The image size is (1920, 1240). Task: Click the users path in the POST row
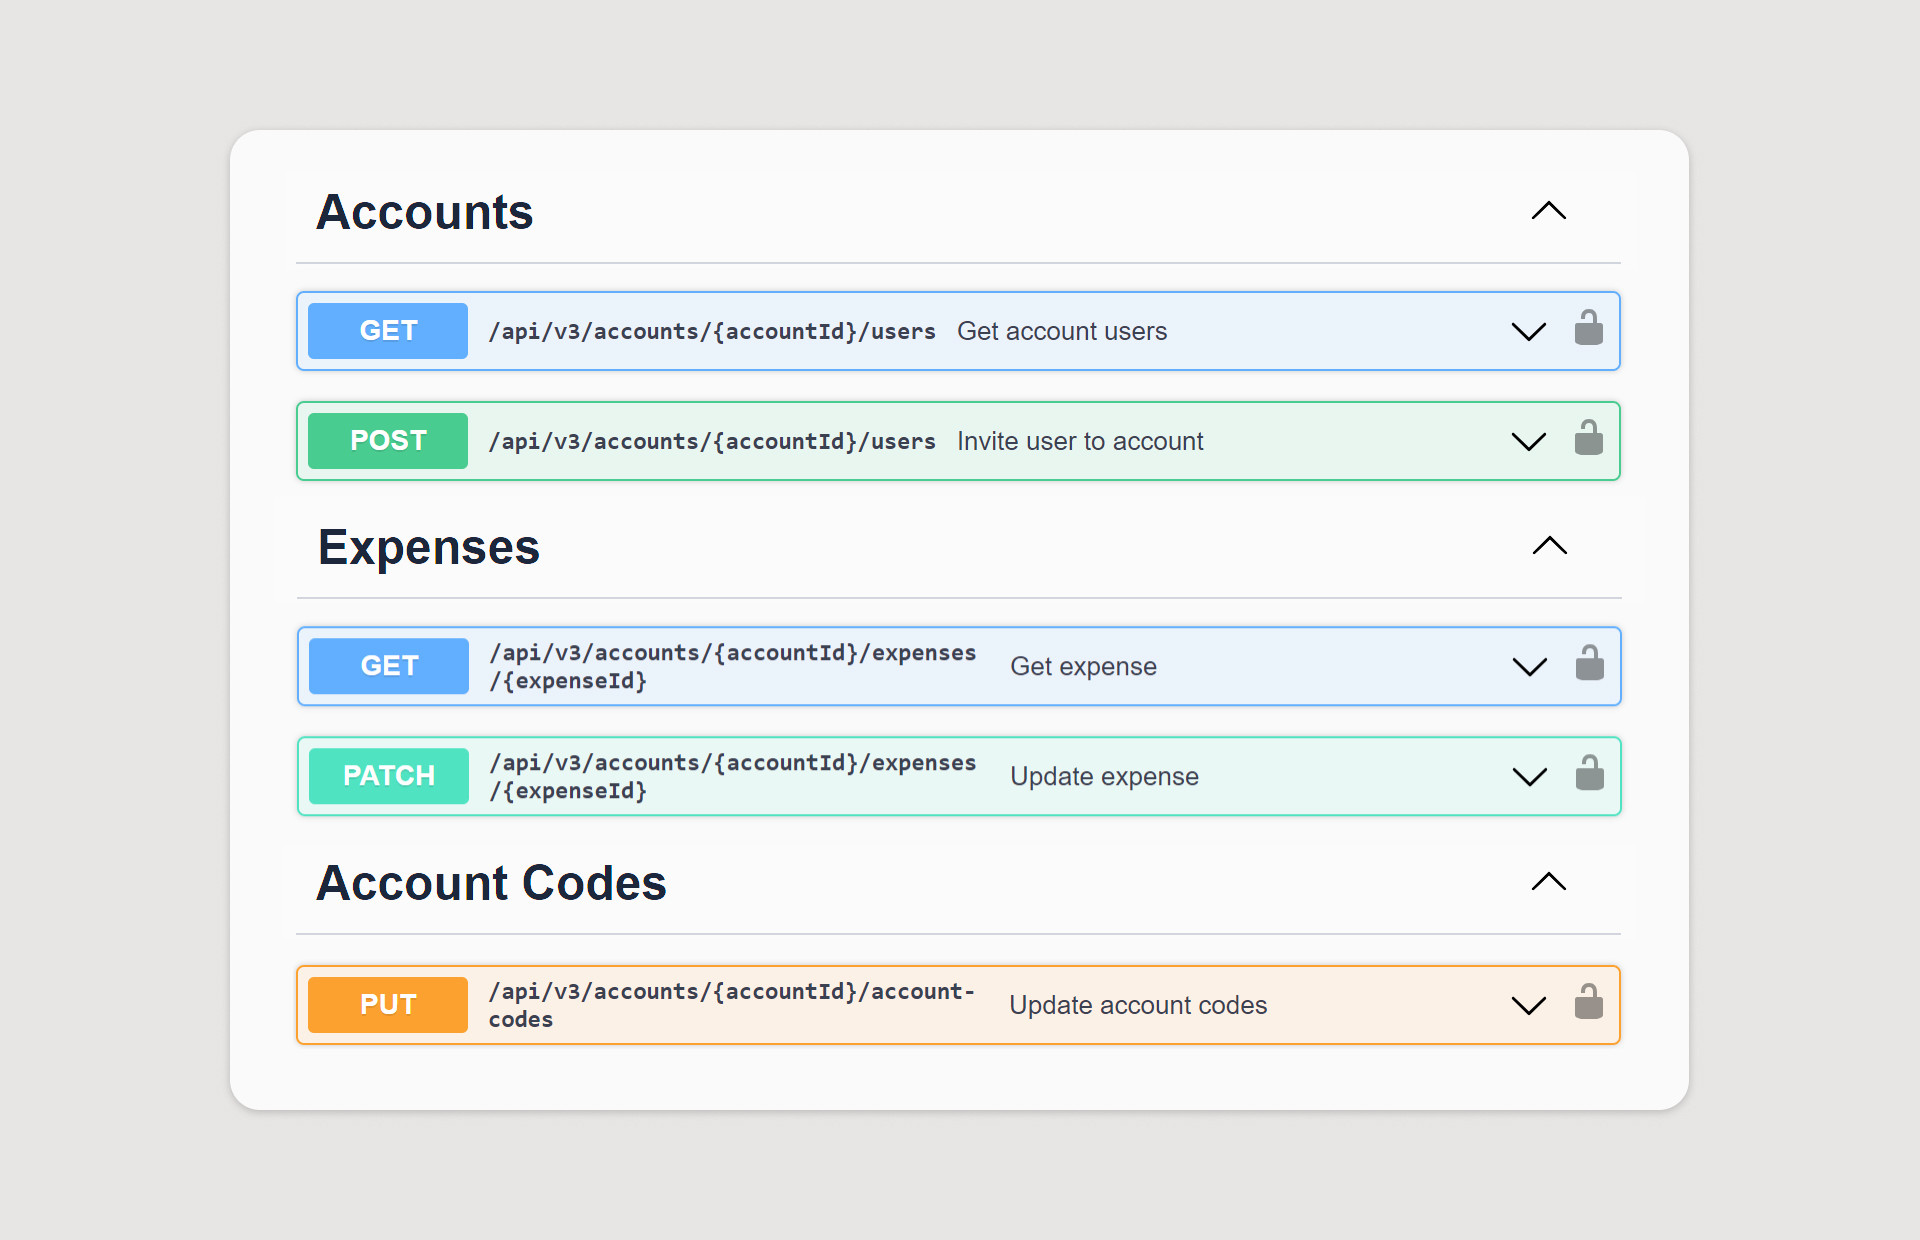(x=712, y=441)
